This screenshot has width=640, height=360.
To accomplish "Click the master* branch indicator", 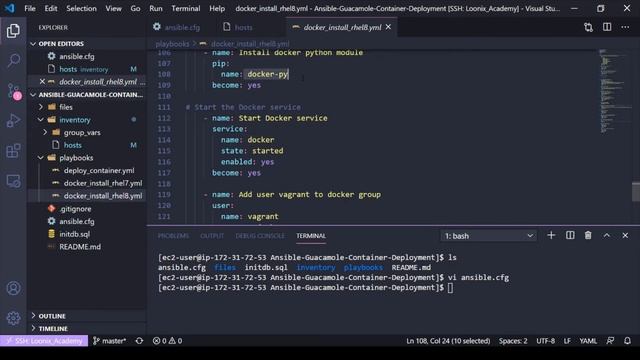I will coord(109,341).
